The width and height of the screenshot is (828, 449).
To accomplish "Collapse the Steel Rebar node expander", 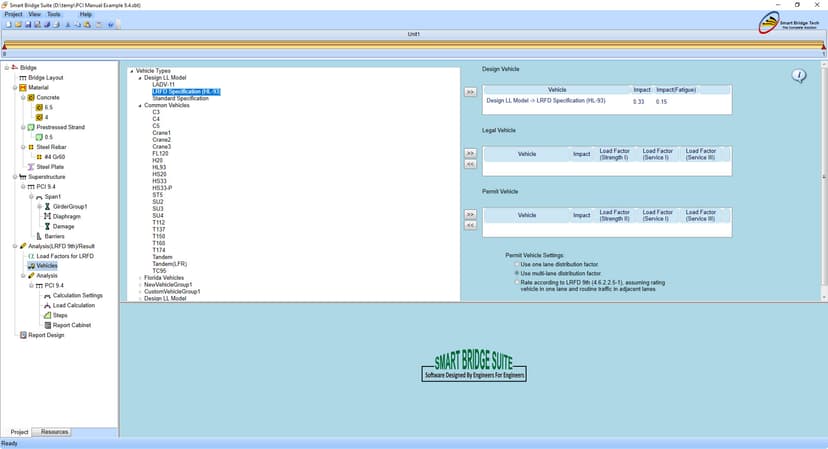I will (23, 147).
